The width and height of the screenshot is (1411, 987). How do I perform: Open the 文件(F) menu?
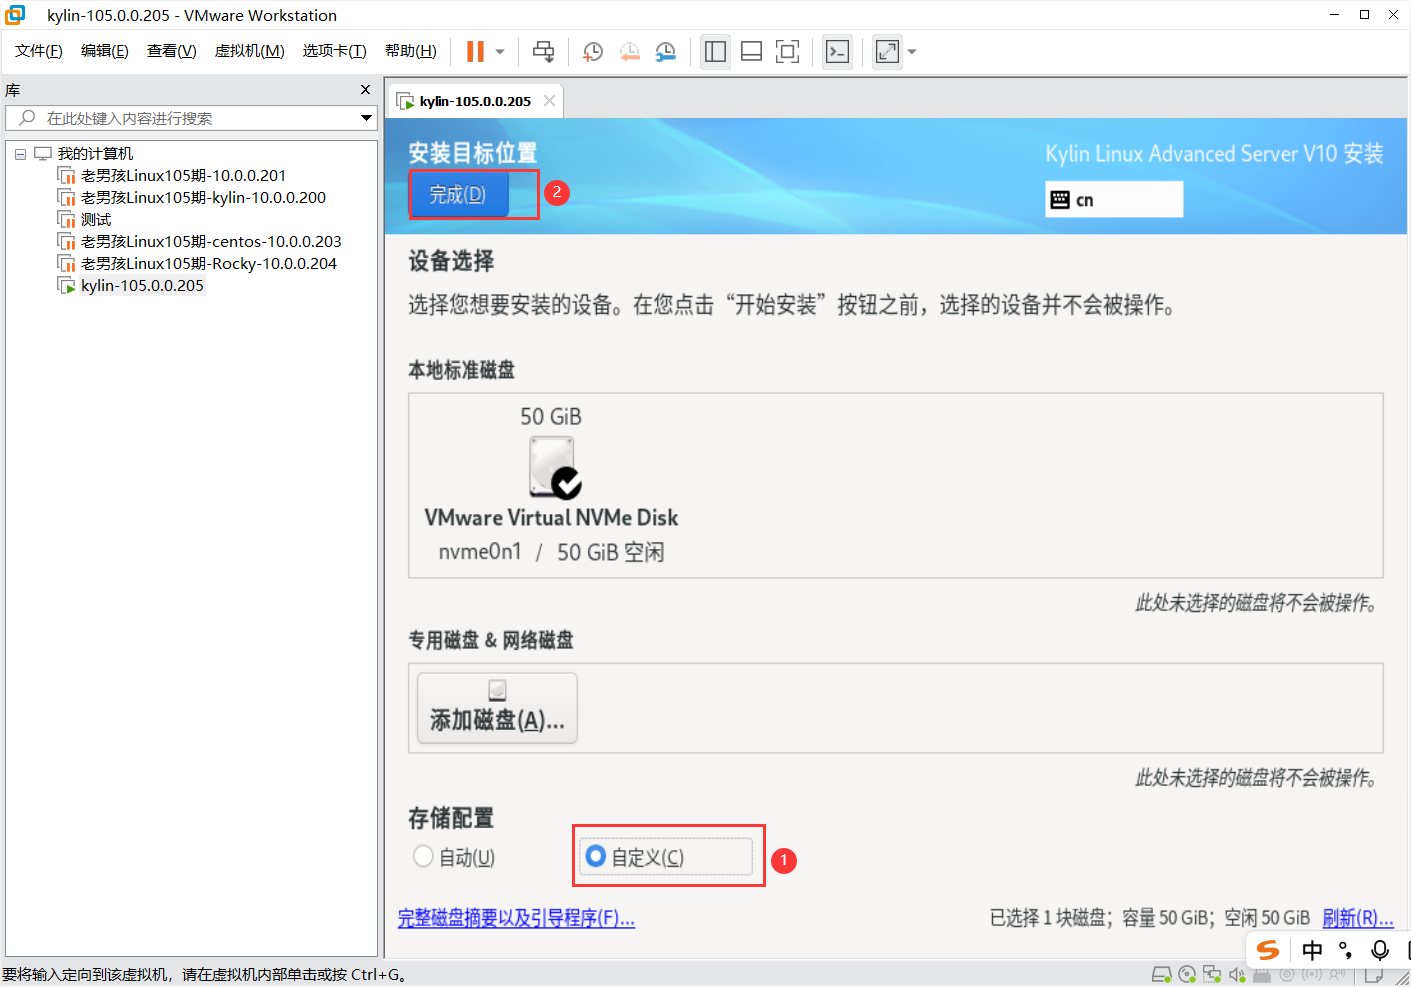(39, 51)
